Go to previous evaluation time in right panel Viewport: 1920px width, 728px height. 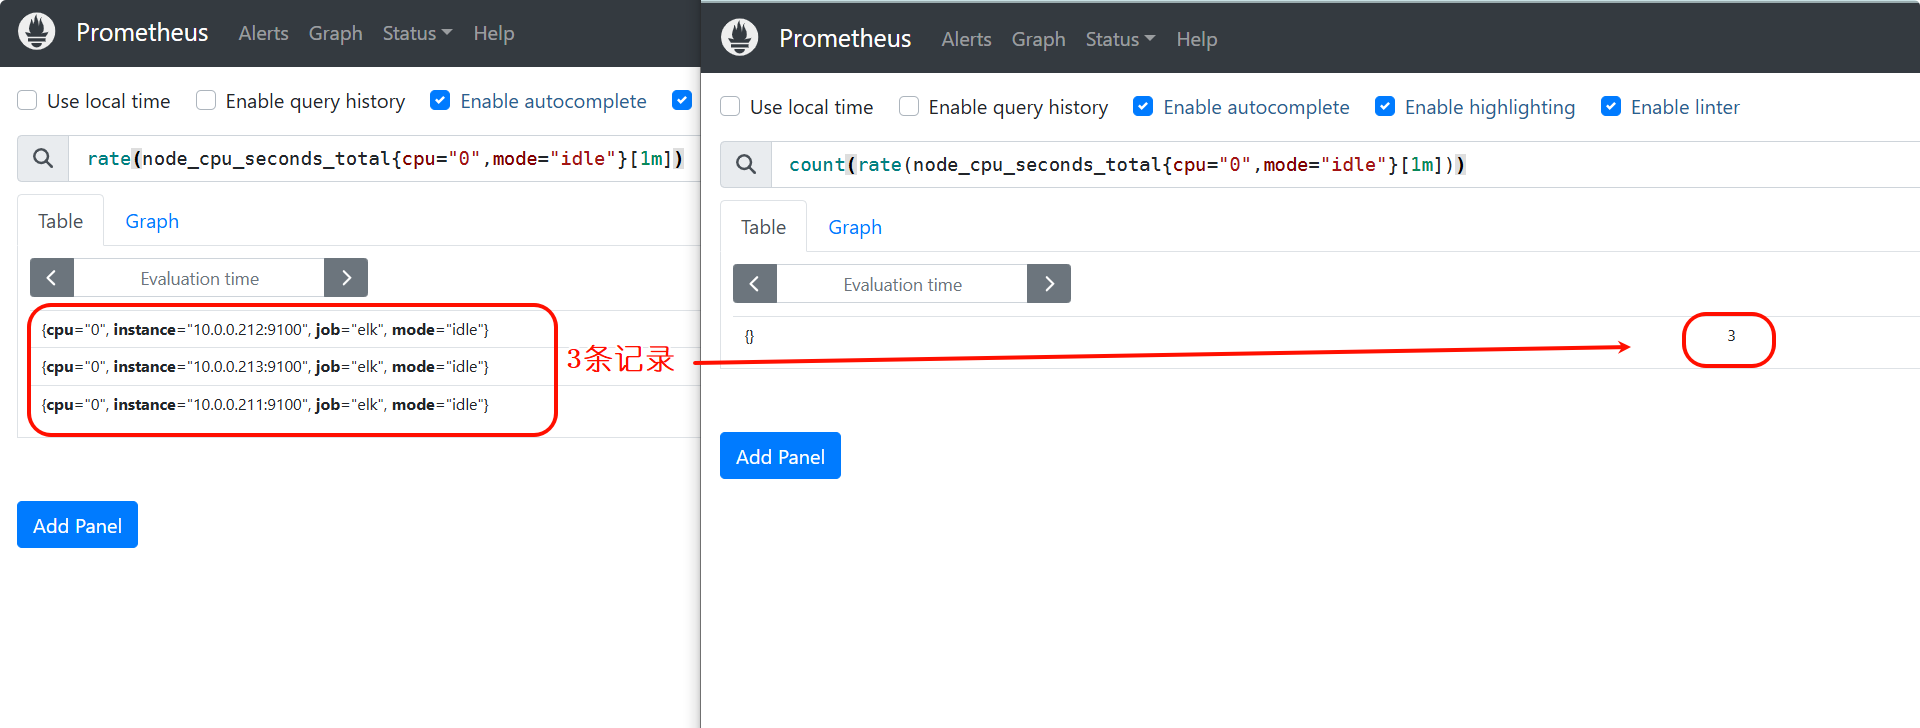(755, 284)
